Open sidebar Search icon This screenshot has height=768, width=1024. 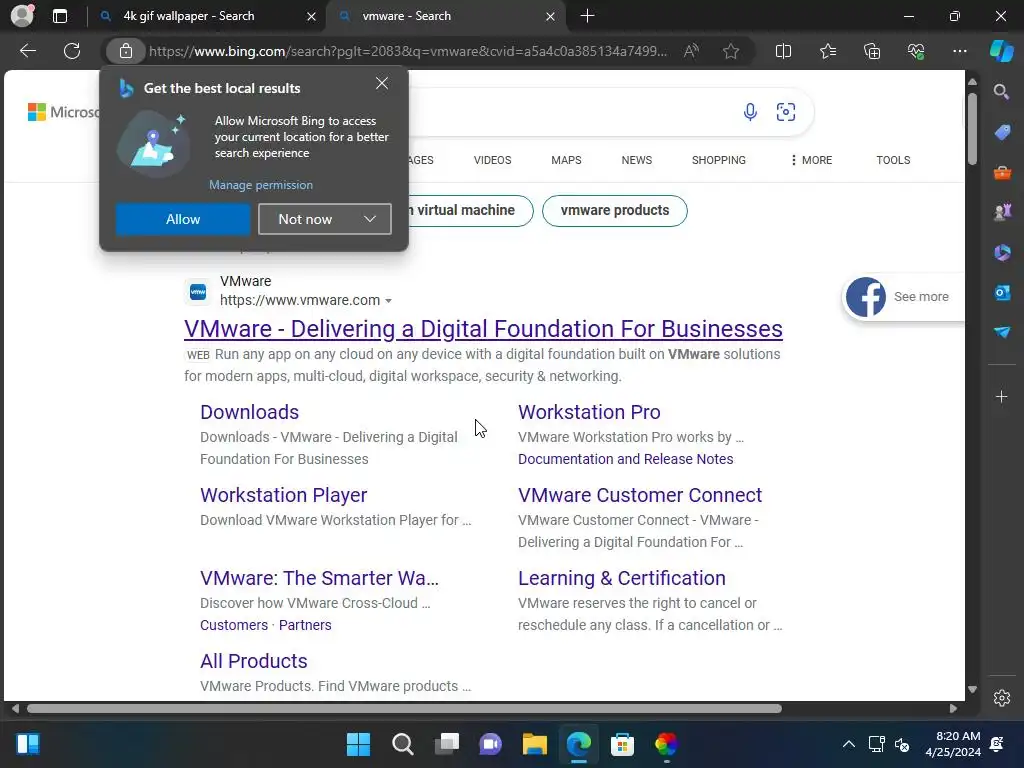(x=1001, y=92)
